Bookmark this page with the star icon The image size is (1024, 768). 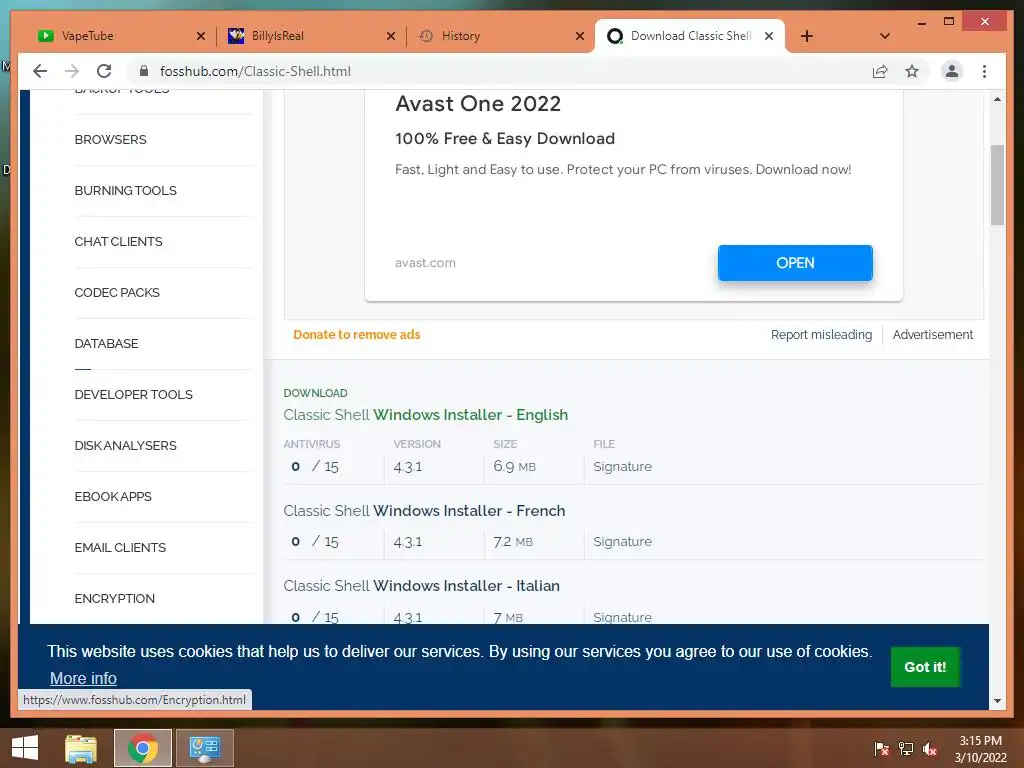point(912,71)
